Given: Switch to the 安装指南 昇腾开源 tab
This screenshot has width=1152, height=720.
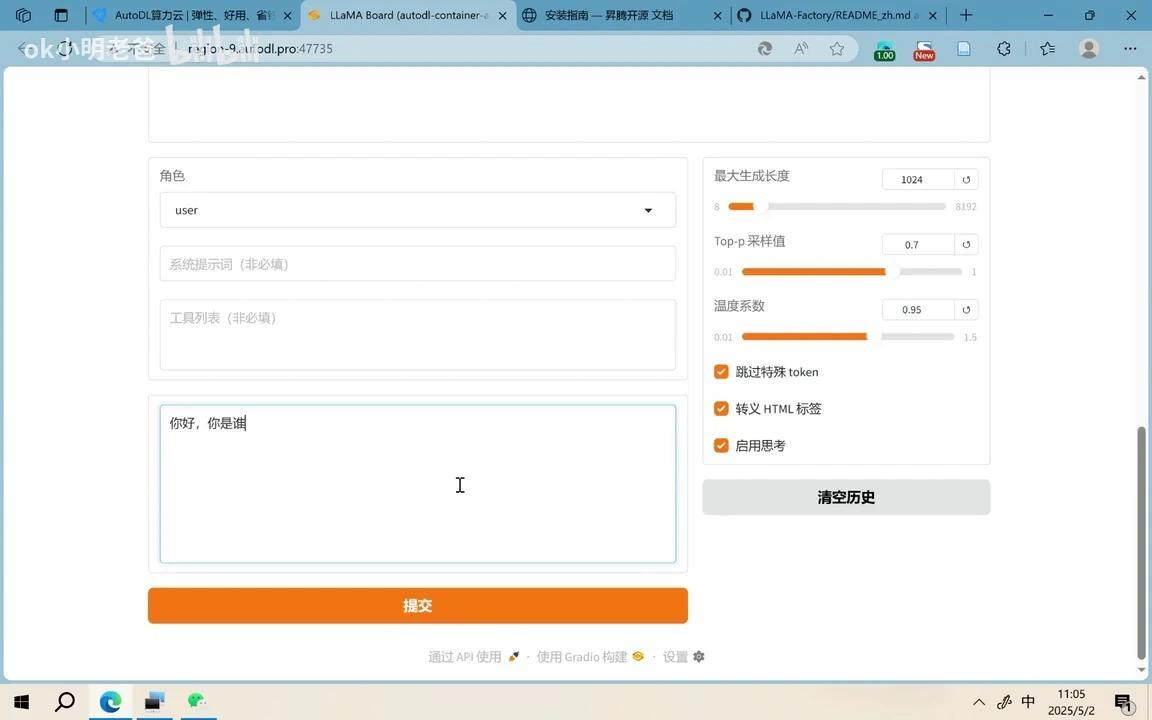Looking at the screenshot, I should [610, 15].
